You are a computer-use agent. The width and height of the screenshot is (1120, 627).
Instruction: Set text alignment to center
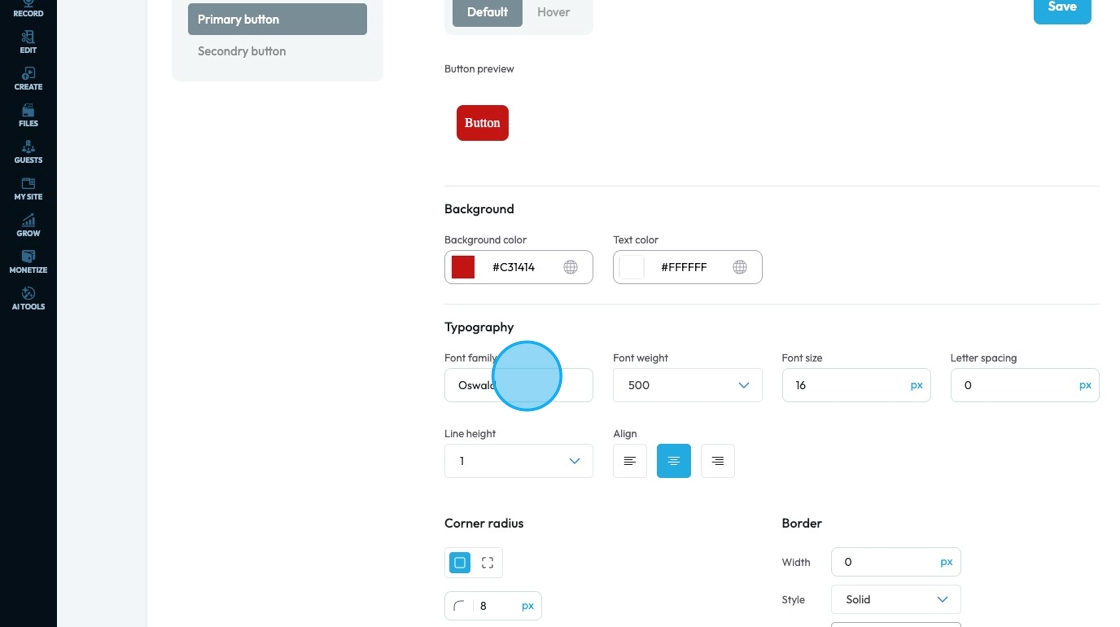[x=674, y=461]
